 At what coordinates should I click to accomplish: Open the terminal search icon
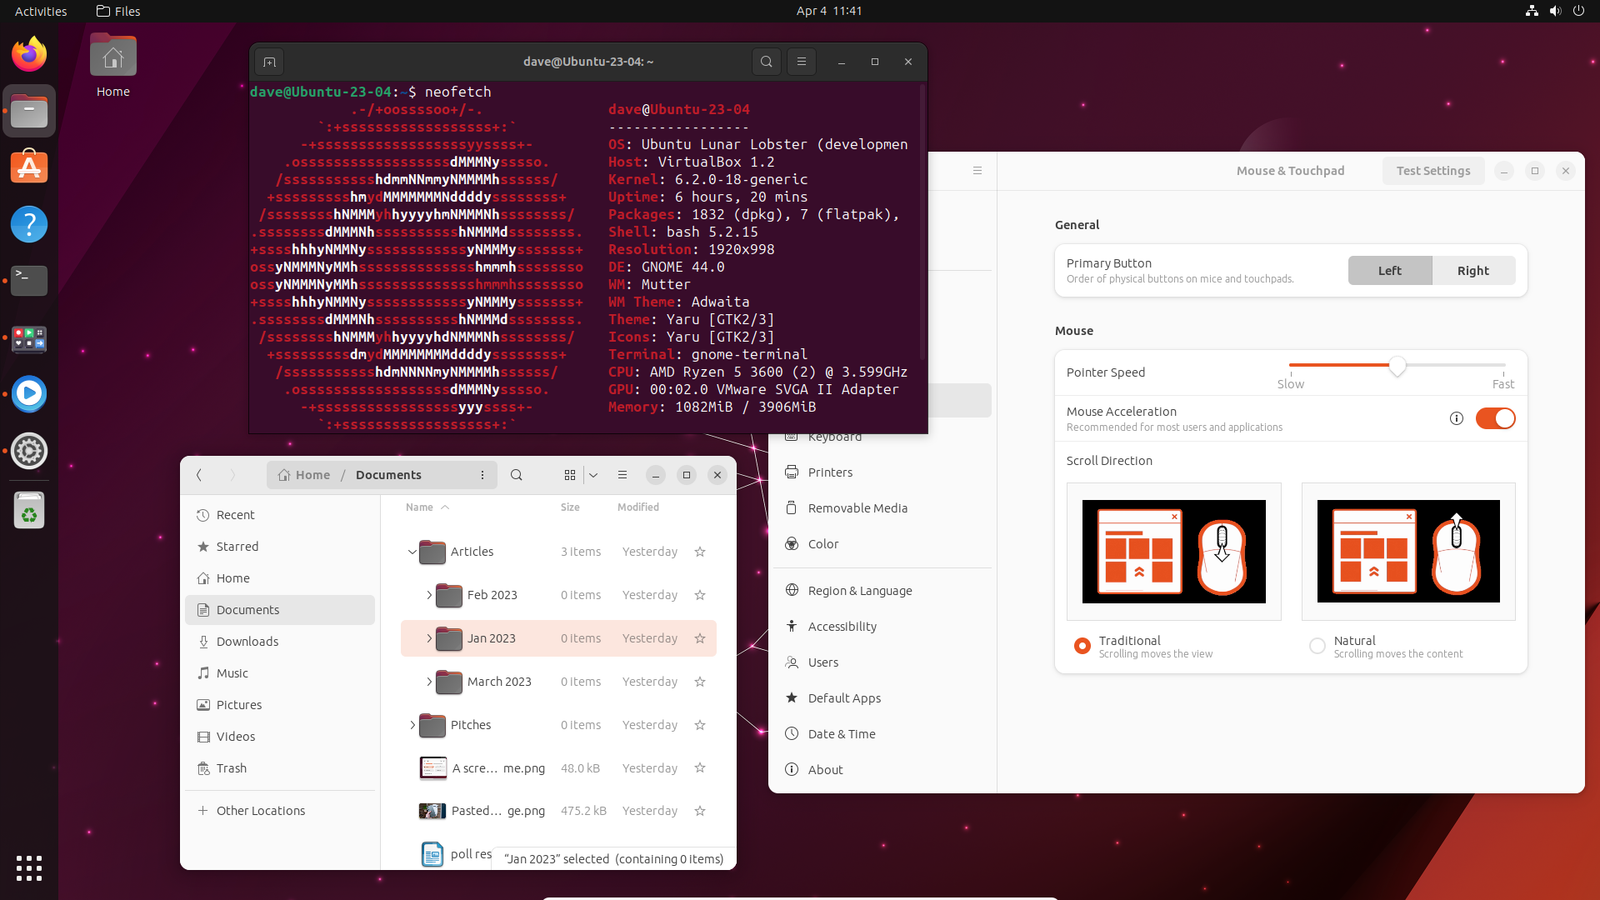pyautogui.click(x=766, y=62)
